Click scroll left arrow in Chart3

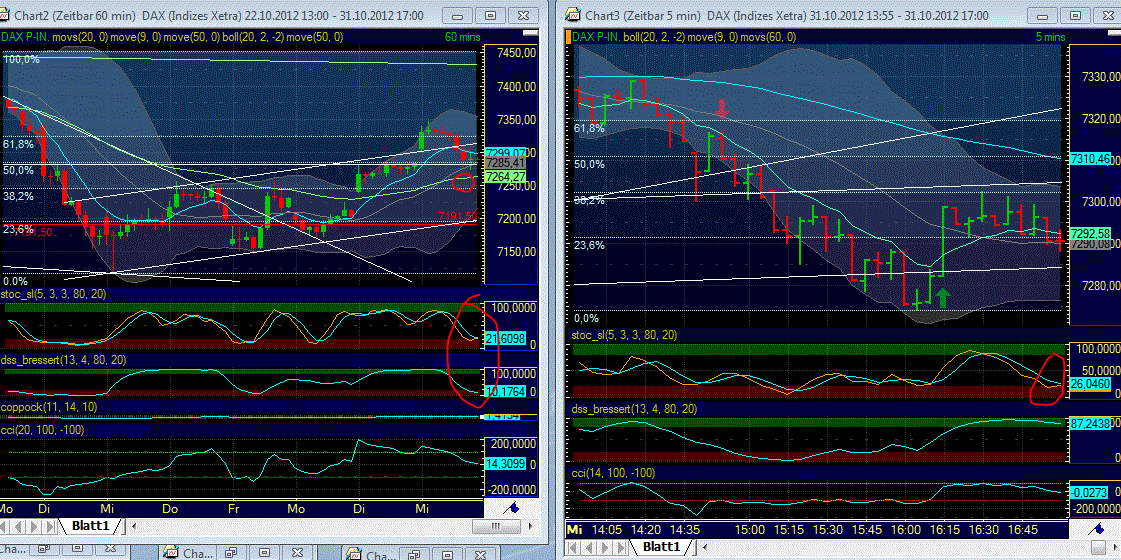[705, 547]
